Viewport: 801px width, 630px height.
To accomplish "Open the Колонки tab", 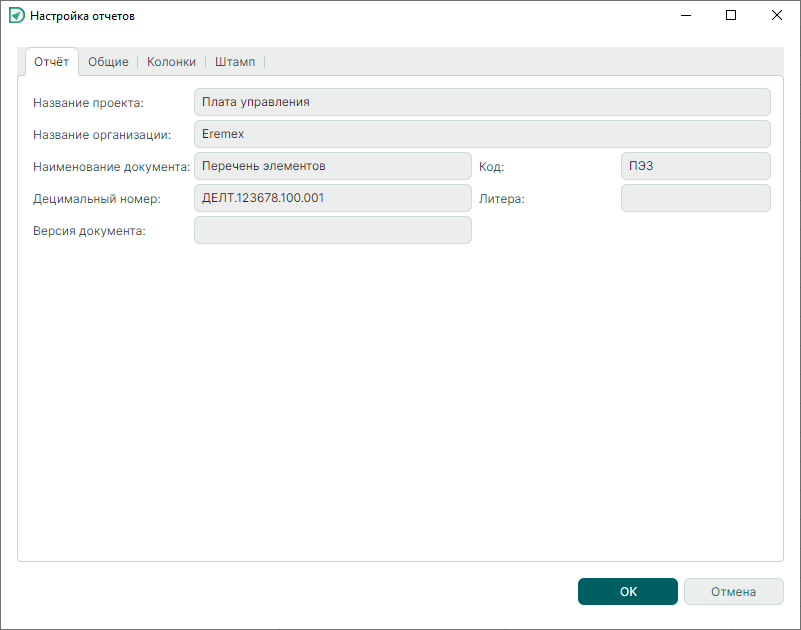I will coord(171,62).
